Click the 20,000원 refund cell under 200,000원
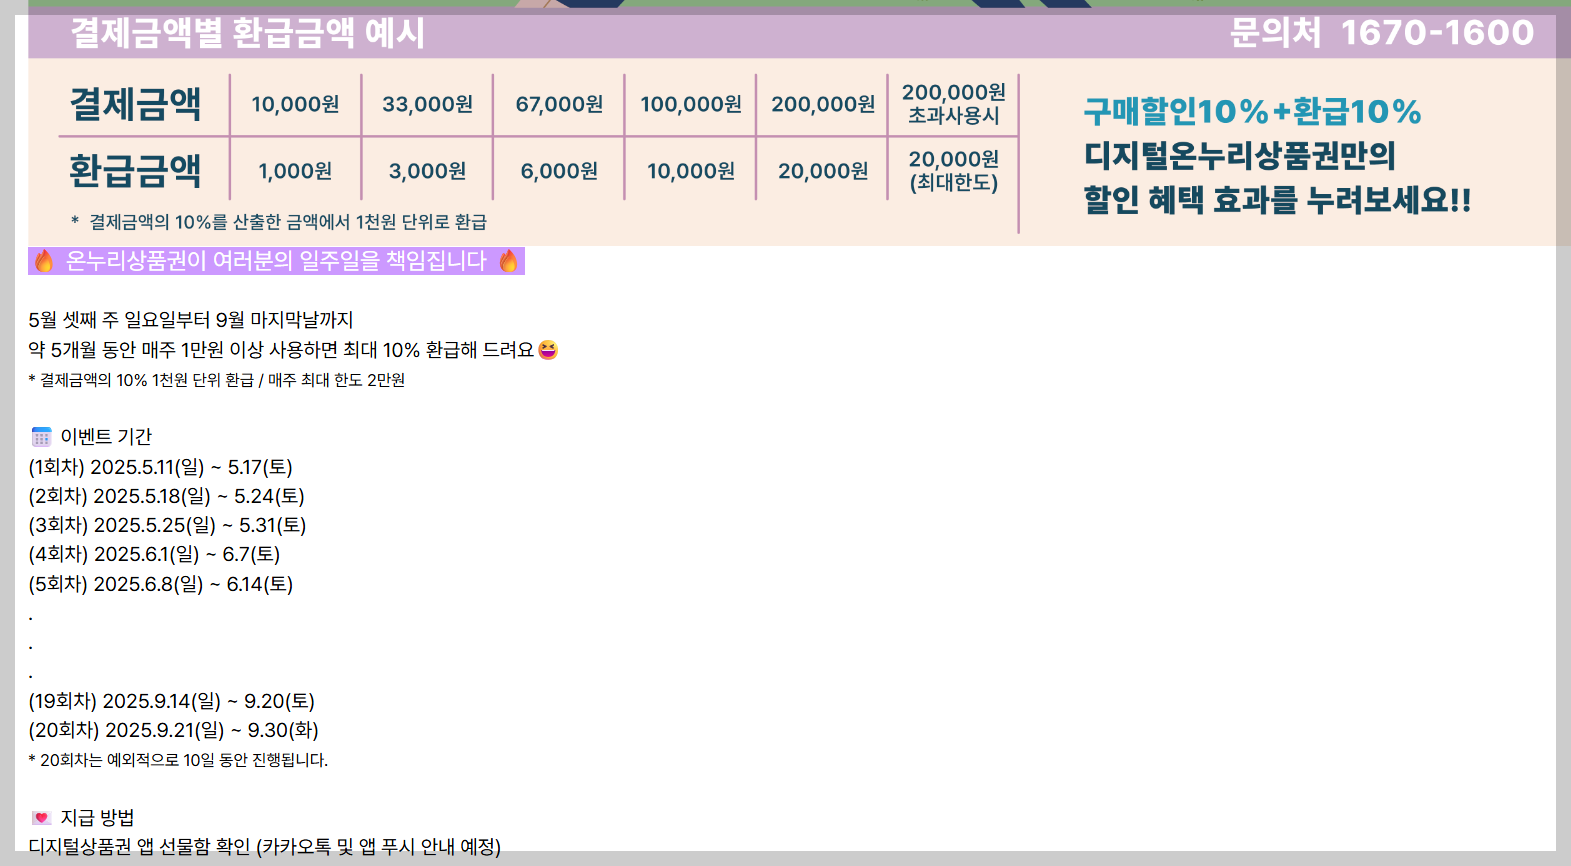The width and height of the screenshot is (1571, 866). tap(823, 171)
